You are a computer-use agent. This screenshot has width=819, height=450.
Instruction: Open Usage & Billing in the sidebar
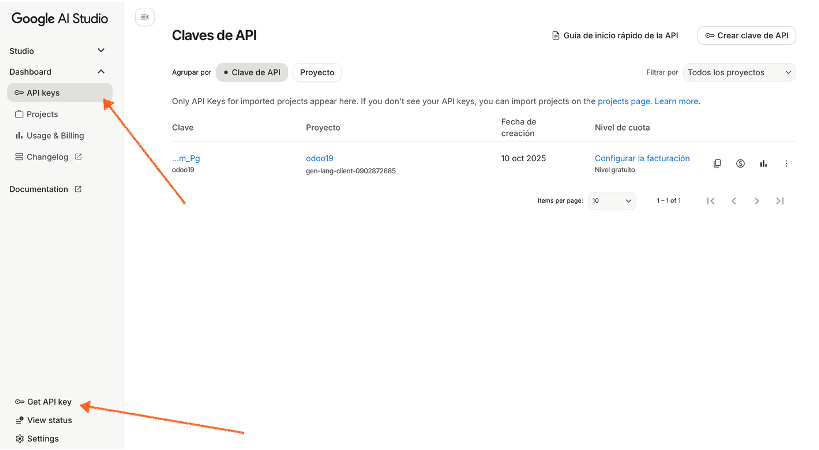pyautogui.click(x=50, y=135)
